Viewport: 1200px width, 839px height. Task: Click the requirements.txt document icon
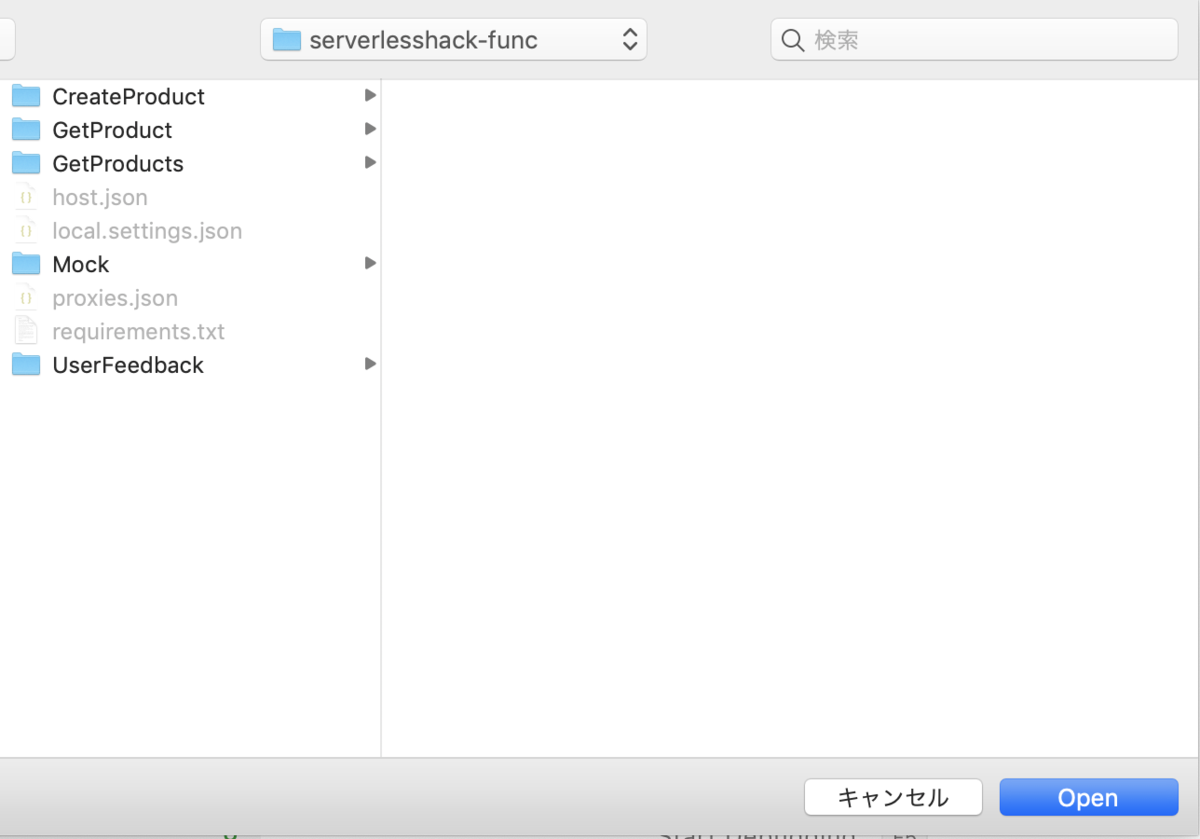pyautogui.click(x=26, y=331)
